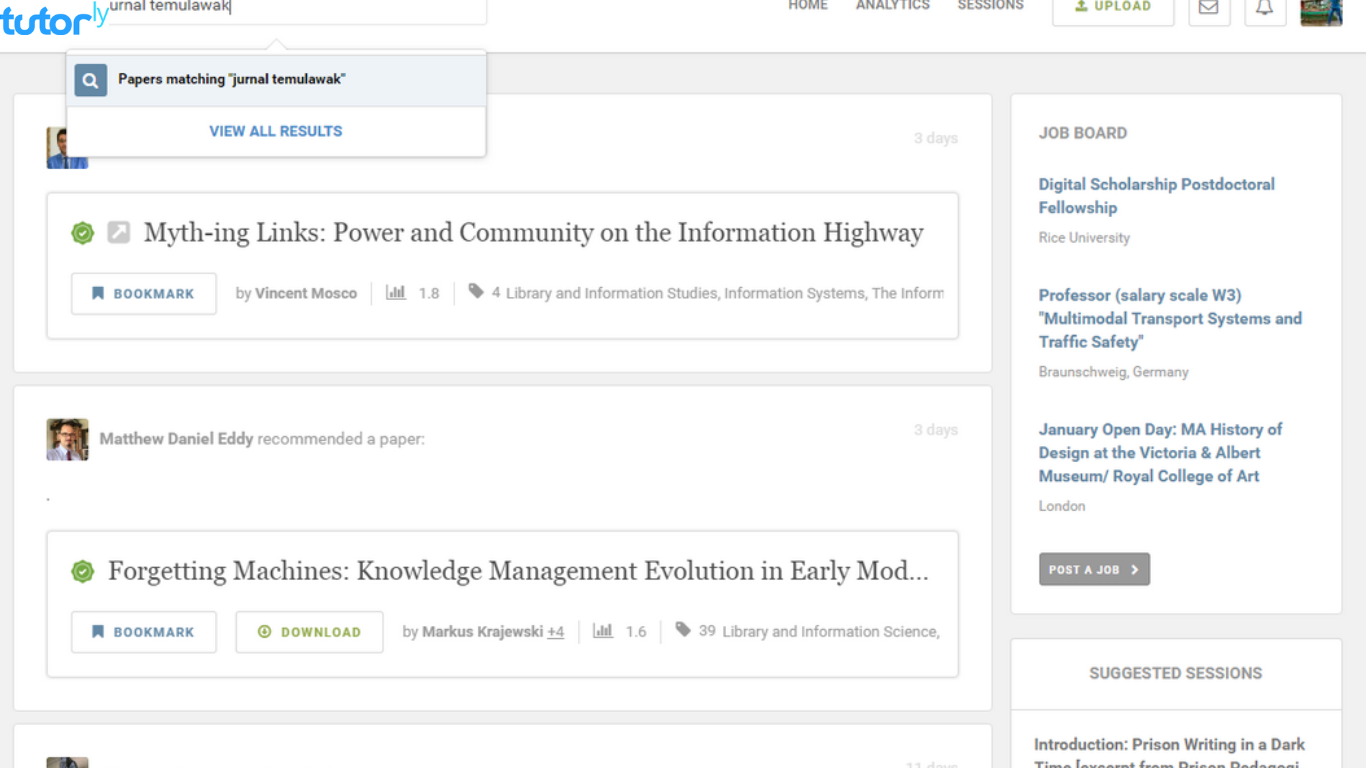The height and width of the screenshot is (768, 1366).
Task: Open the Digital Scholarship Postdoctoral Fellowship listing
Action: tap(1157, 196)
